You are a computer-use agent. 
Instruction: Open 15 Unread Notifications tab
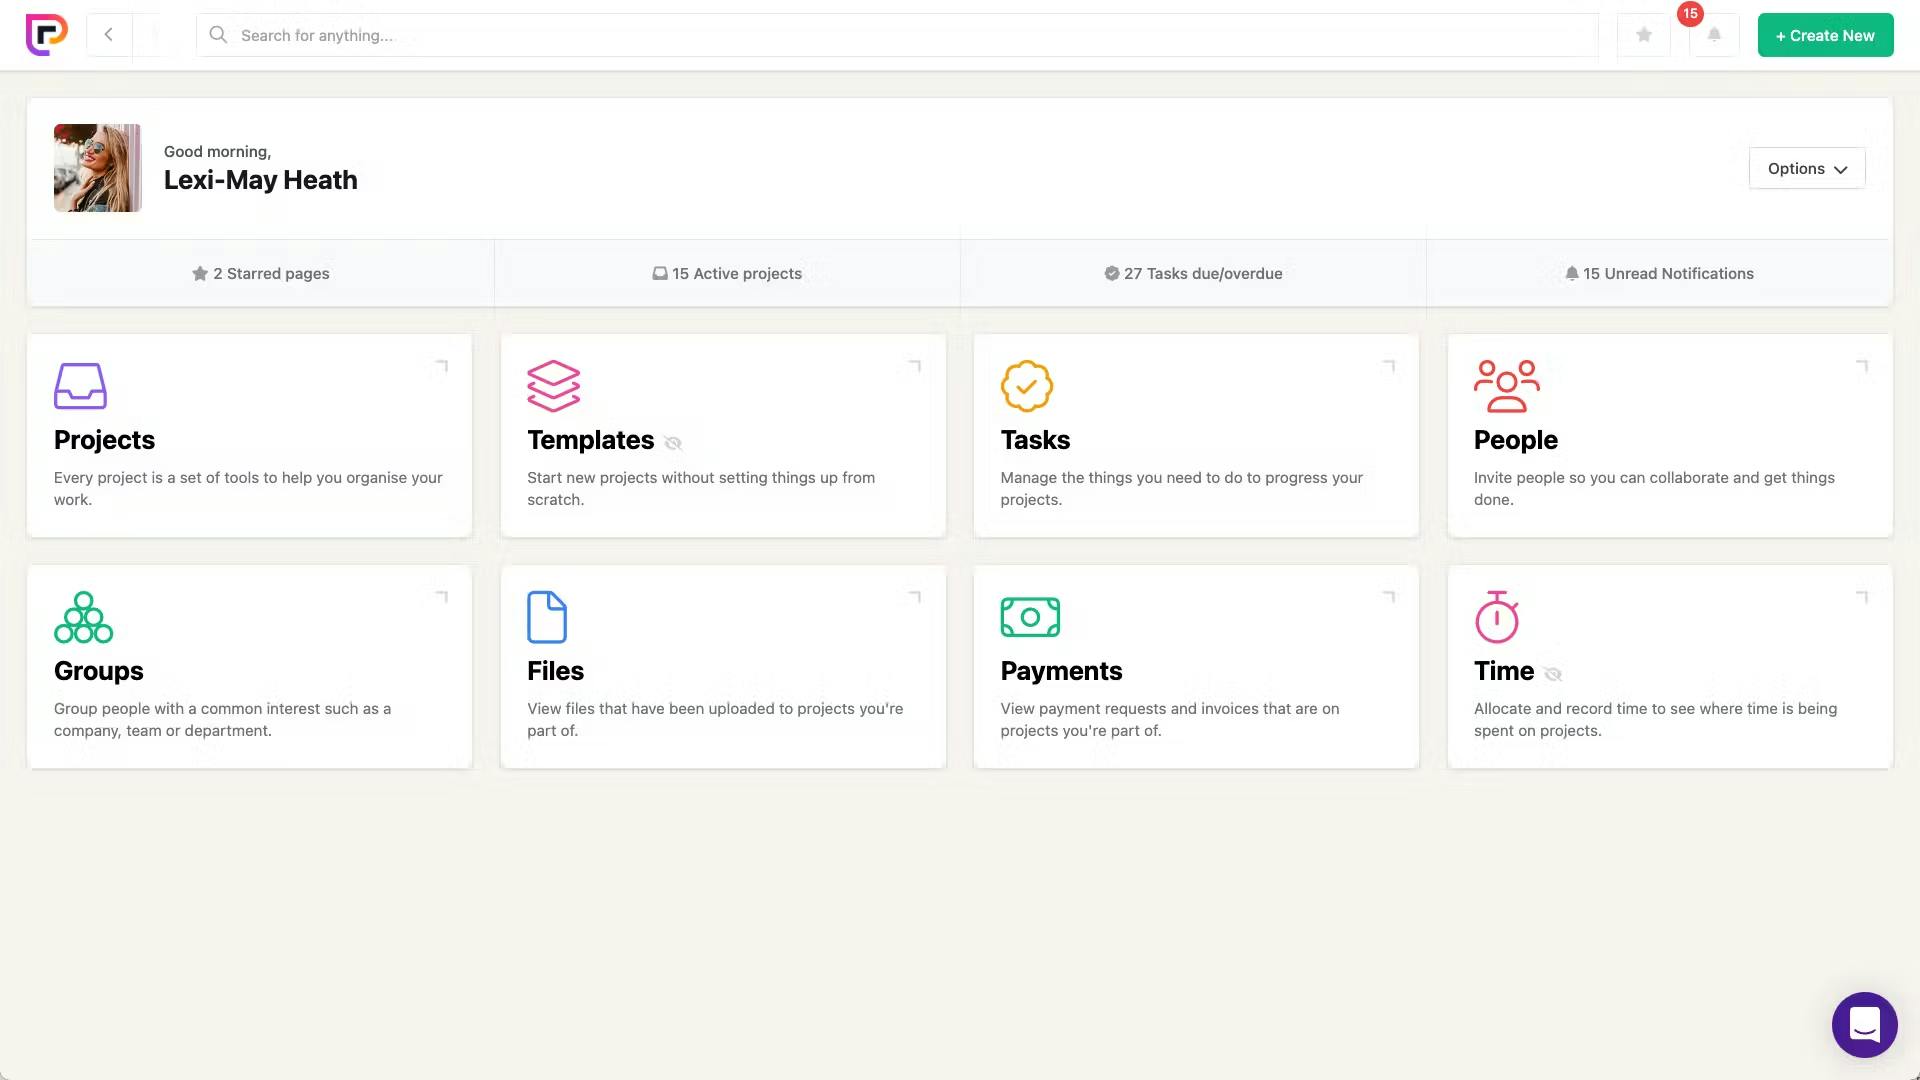pos(1659,273)
